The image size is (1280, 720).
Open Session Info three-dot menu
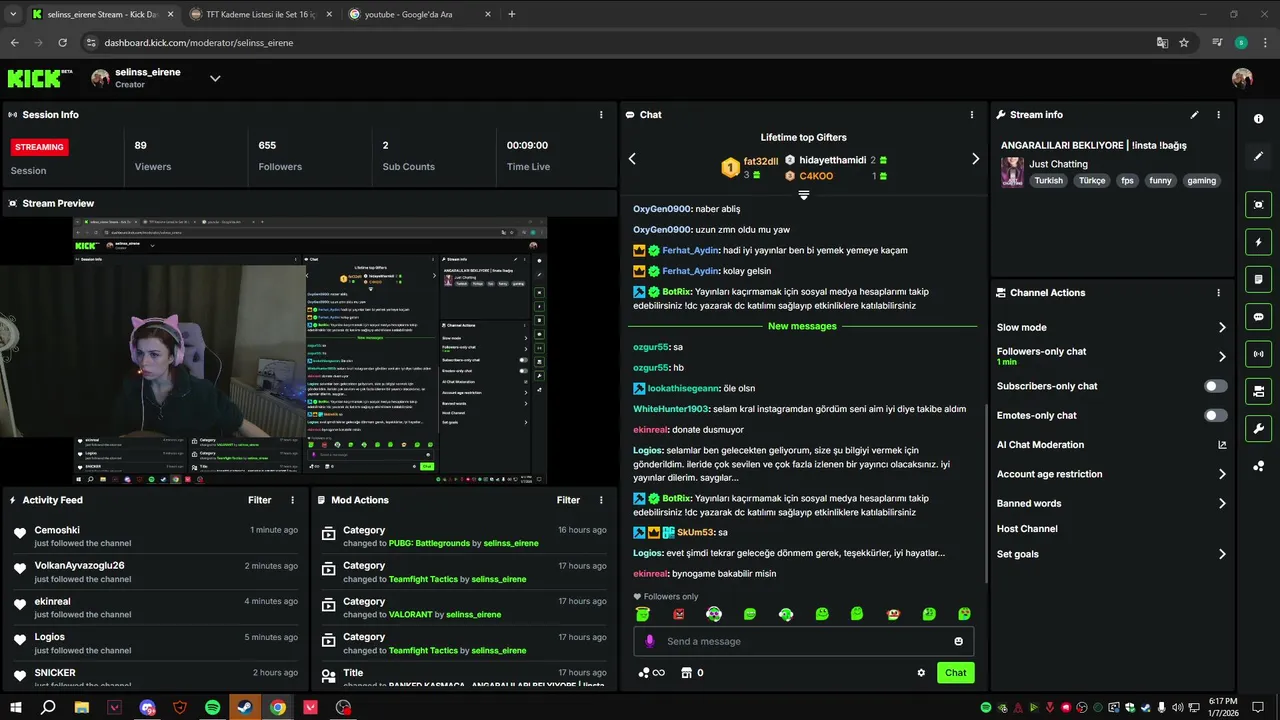(x=601, y=115)
